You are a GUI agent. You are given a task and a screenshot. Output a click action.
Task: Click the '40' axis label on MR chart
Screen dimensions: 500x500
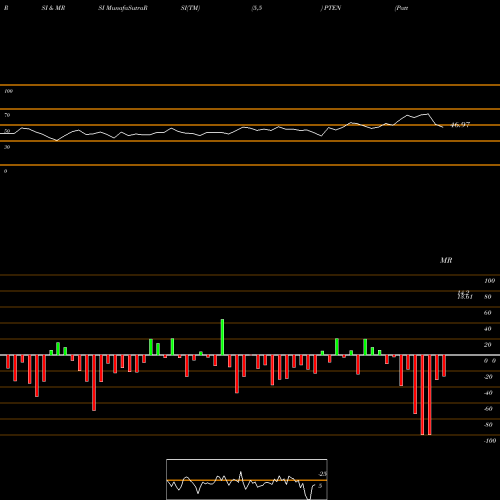(x=488, y=329)
